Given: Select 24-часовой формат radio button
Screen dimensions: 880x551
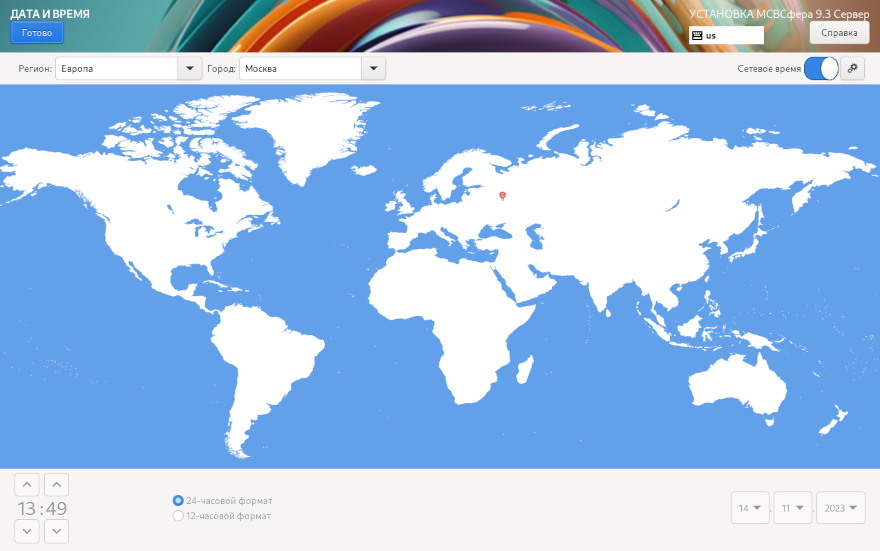Looking at the screenshot, I should coord(178,501).
